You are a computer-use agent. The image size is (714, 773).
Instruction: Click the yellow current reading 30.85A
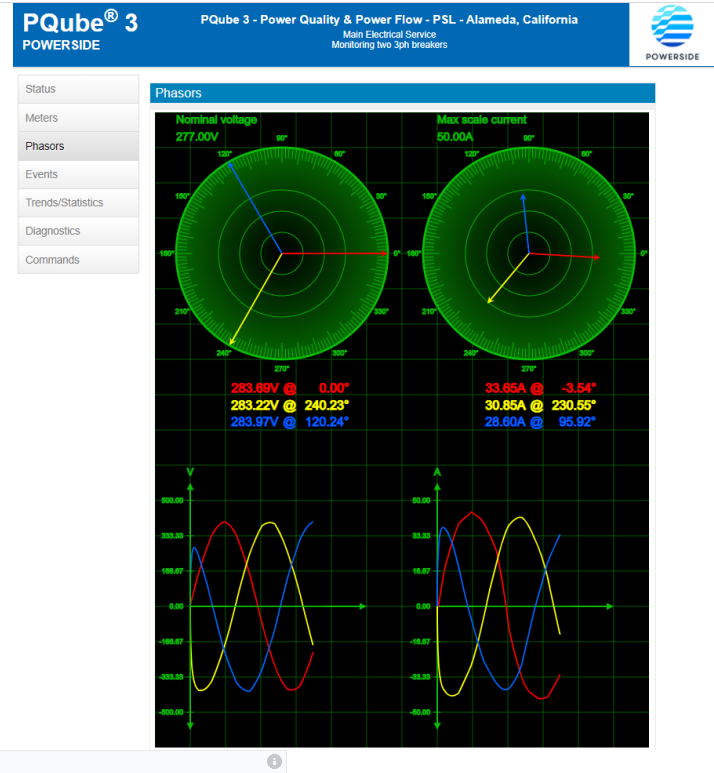point(505,405)
